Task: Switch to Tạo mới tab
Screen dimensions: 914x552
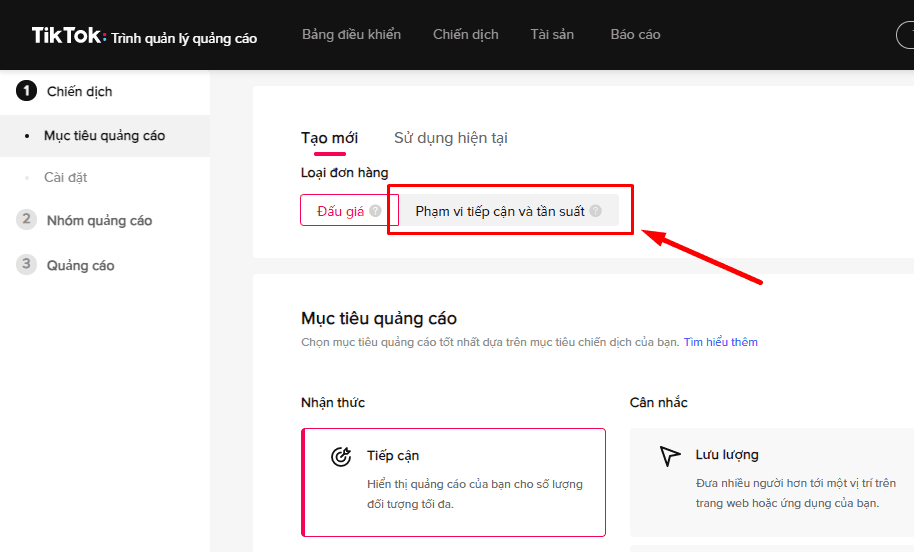Action: point(329,138)
